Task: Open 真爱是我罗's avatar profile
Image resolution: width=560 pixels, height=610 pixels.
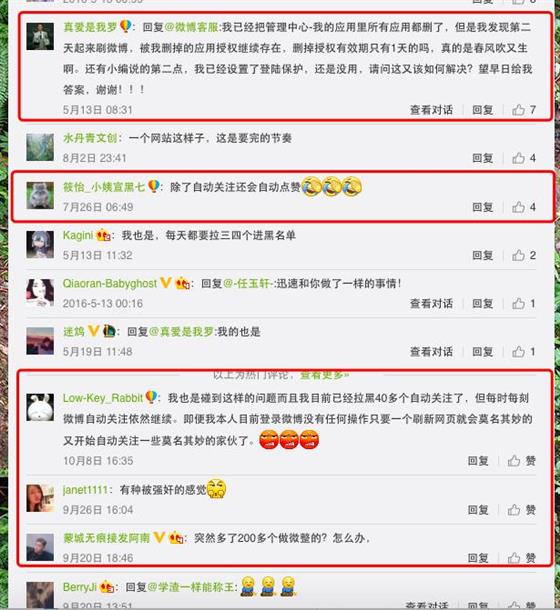Action: (x=40, y=36)
